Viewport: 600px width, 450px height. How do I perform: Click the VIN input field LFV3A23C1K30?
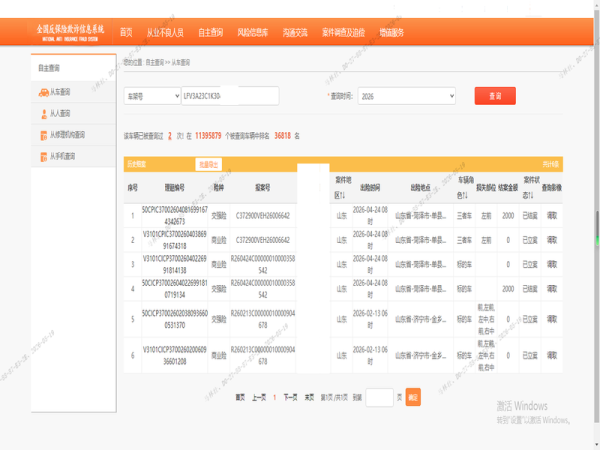(x=230, y=96)
